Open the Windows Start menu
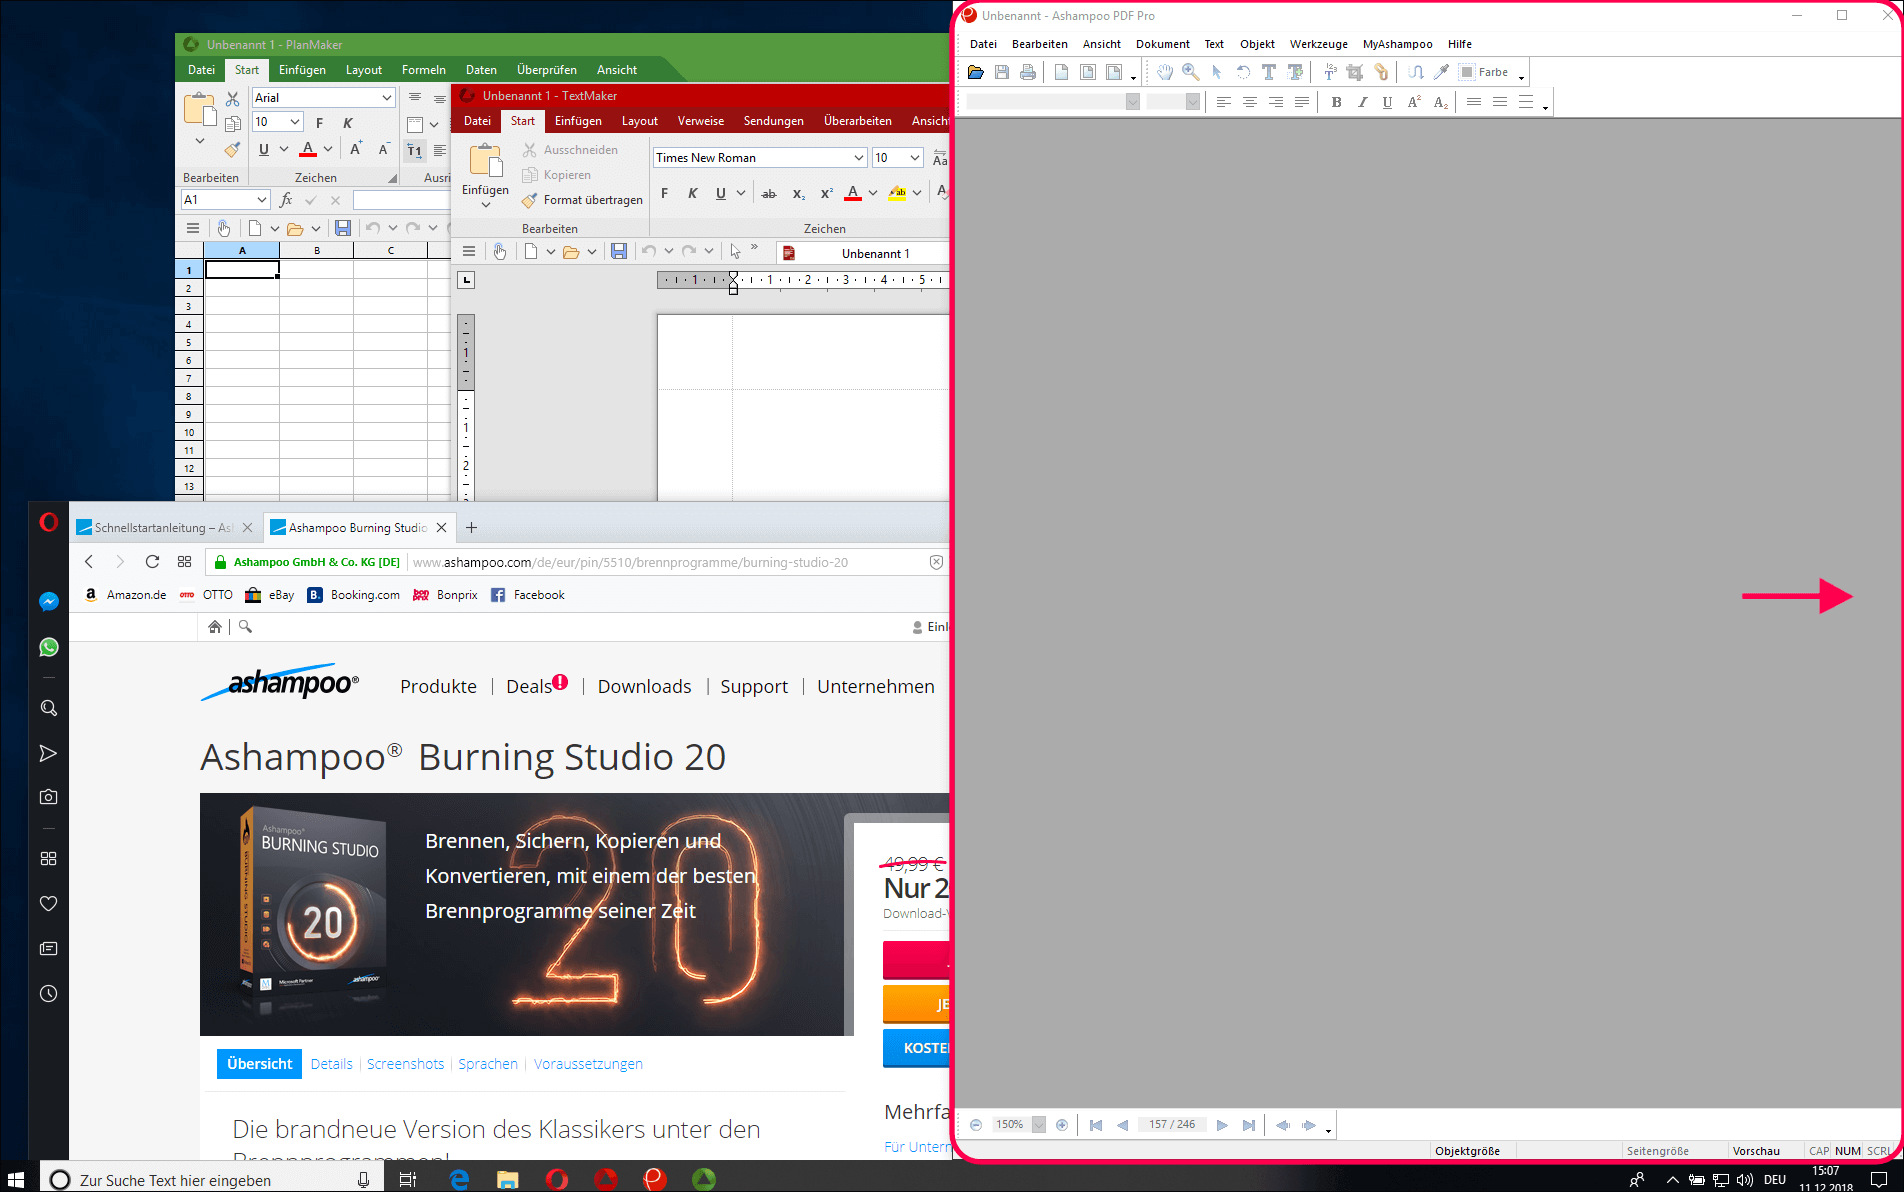This screenshot has height=1192, width=1904. tap(16, 1180)
